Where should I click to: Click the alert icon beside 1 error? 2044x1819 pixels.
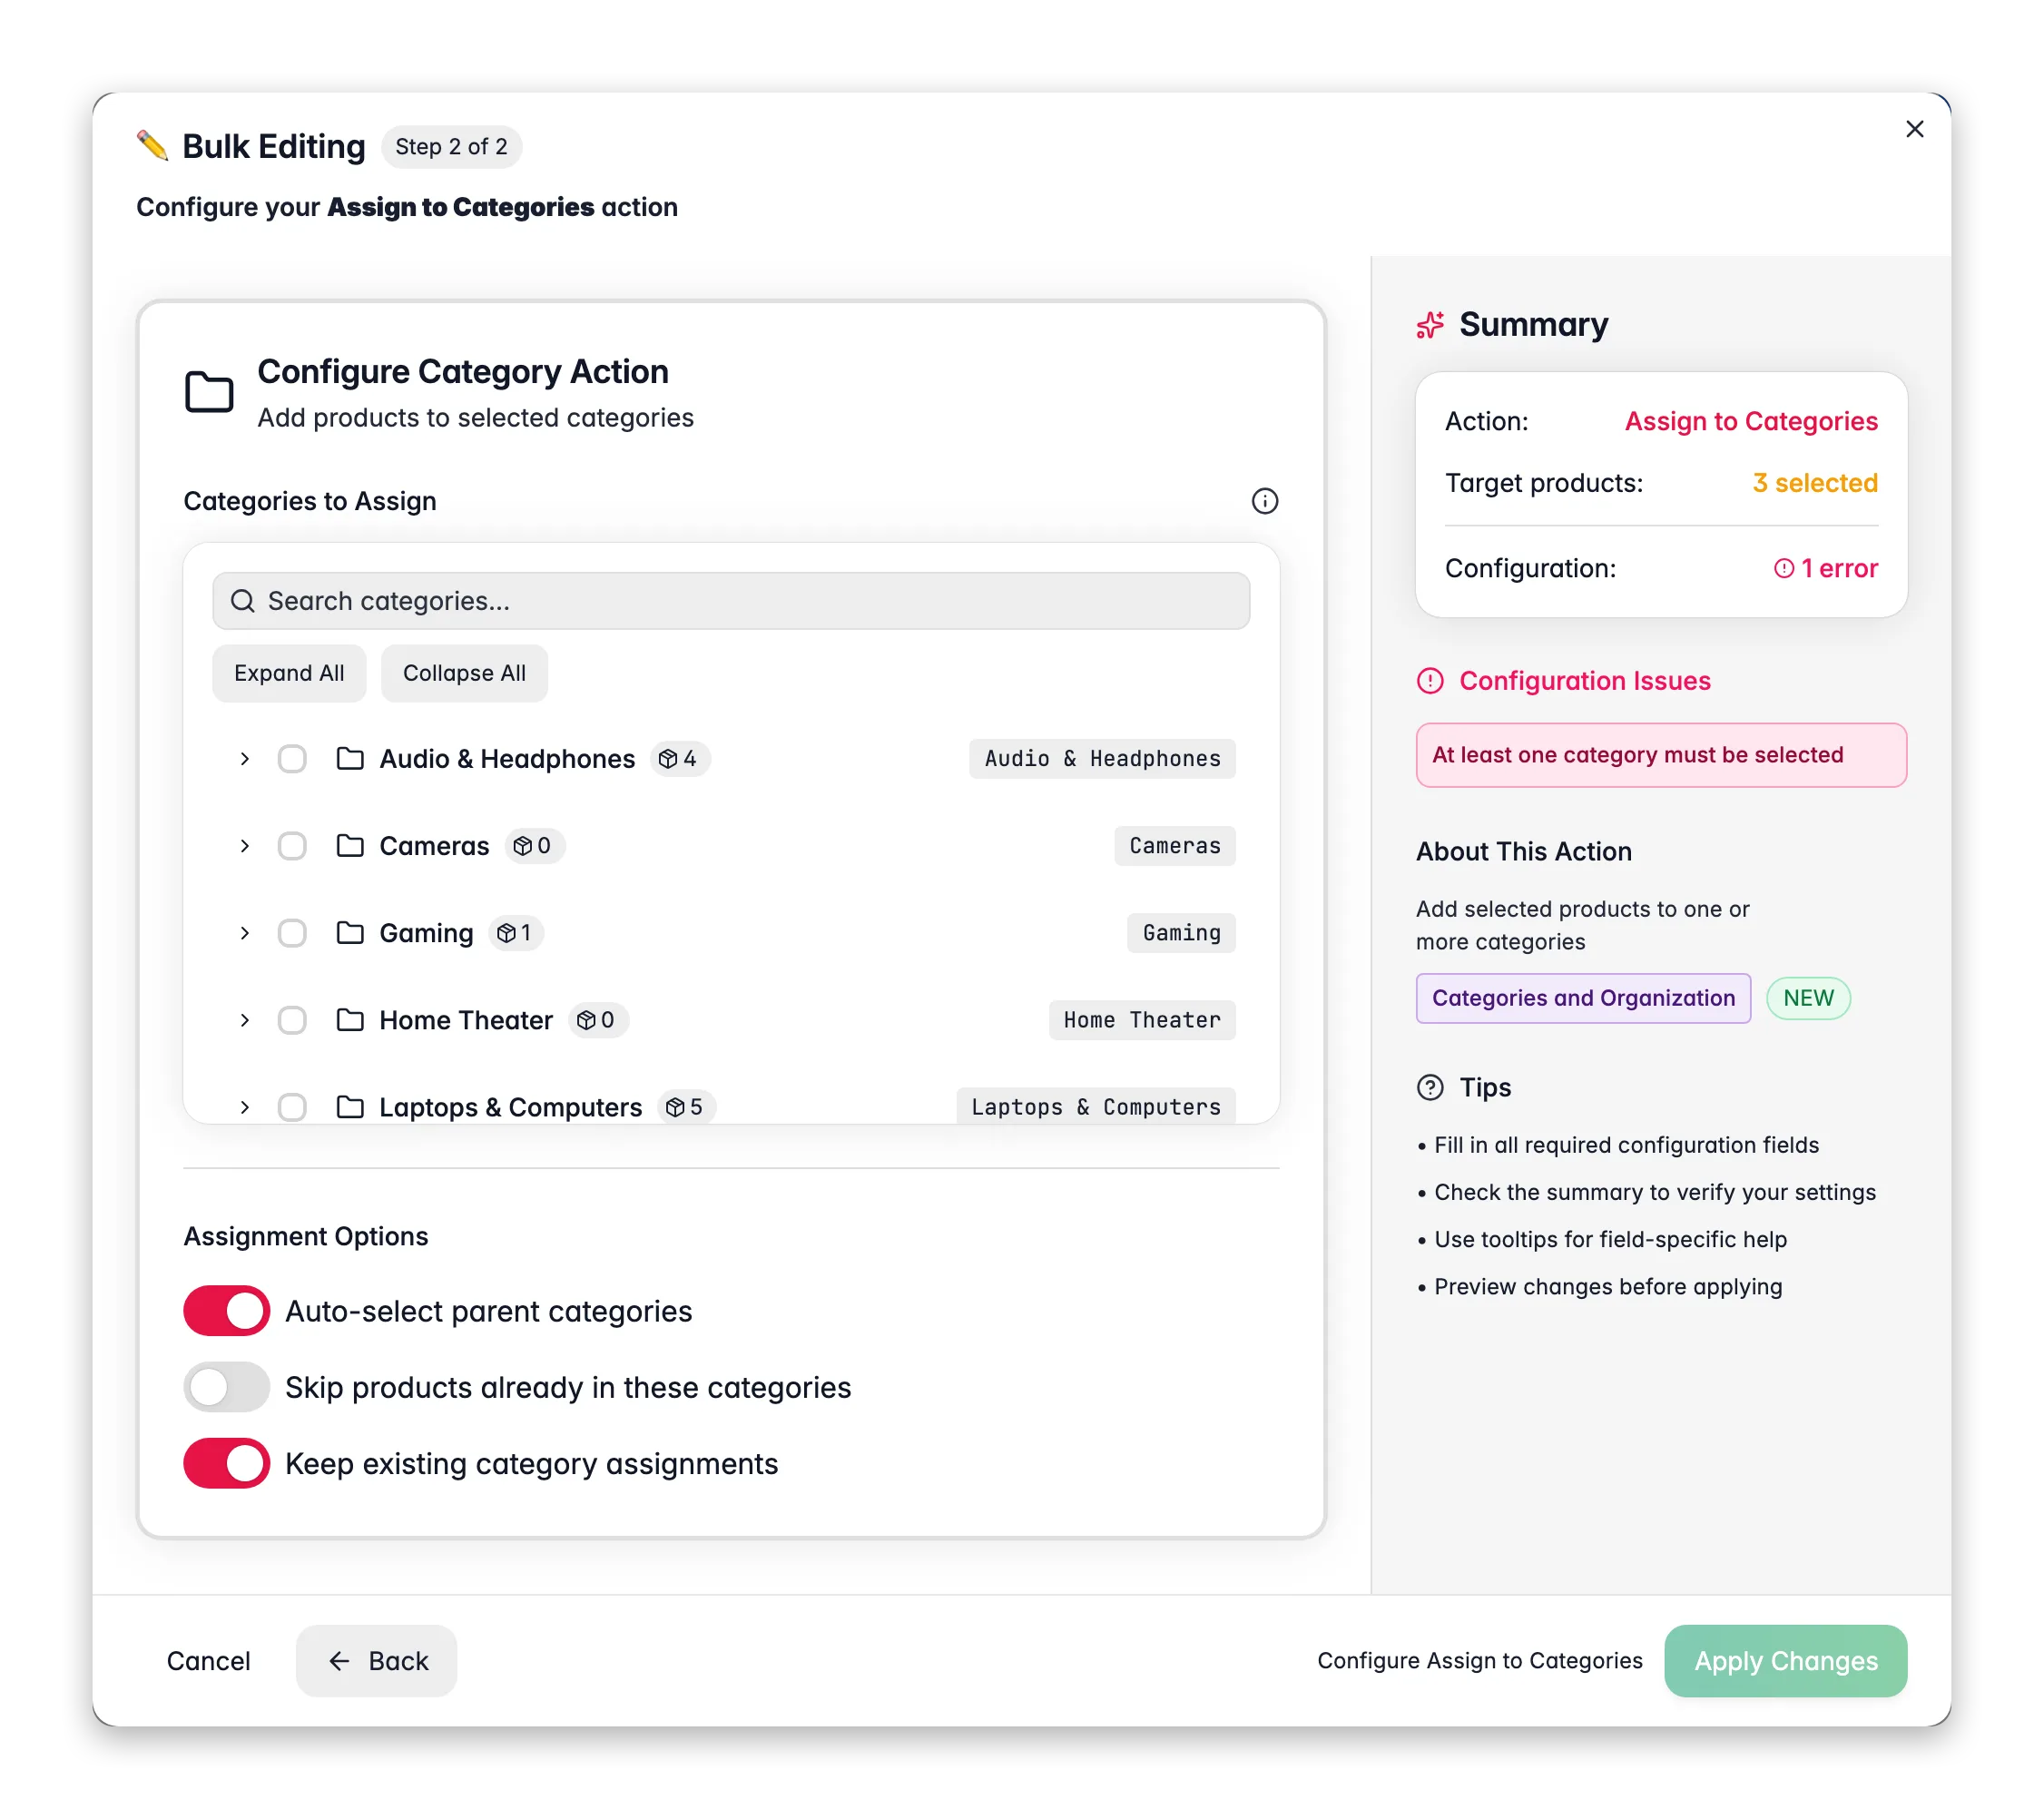(x=1784, y=569)
